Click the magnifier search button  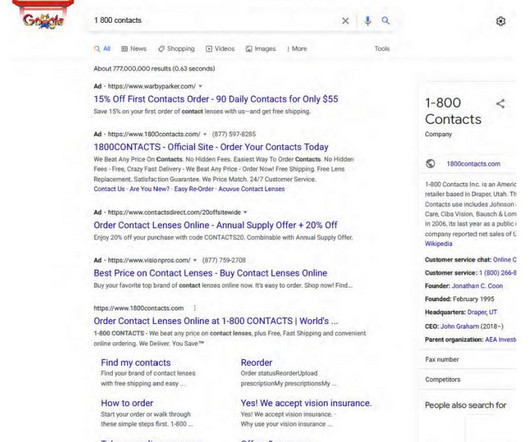coord(385,21)
